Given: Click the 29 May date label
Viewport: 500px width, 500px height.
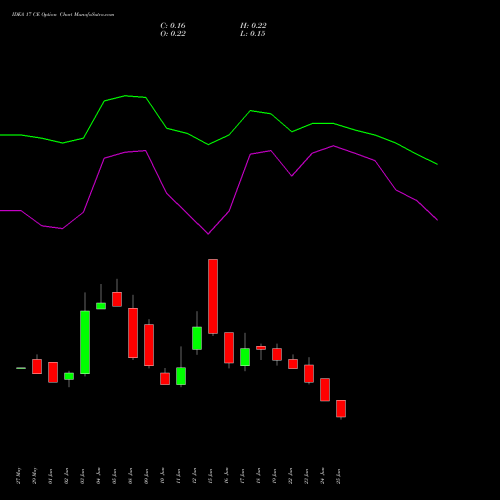Looking at the screenshot, I should tap(35, 476).
